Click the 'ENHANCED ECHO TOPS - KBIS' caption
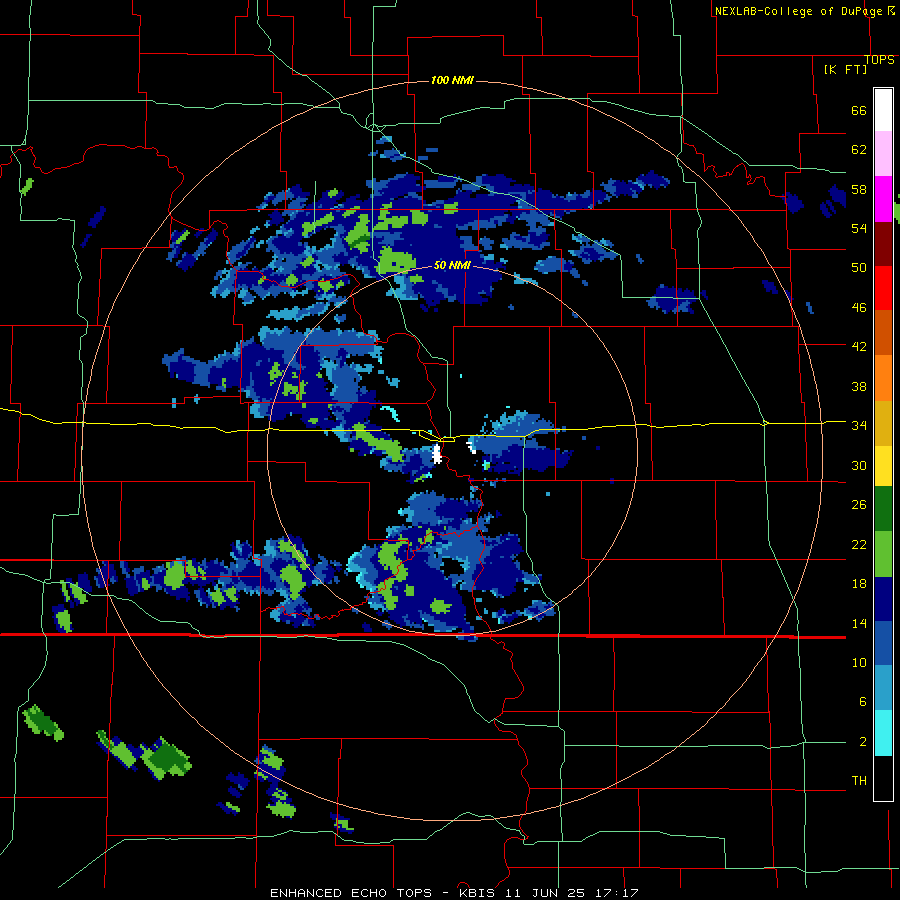 coord(383,893)
